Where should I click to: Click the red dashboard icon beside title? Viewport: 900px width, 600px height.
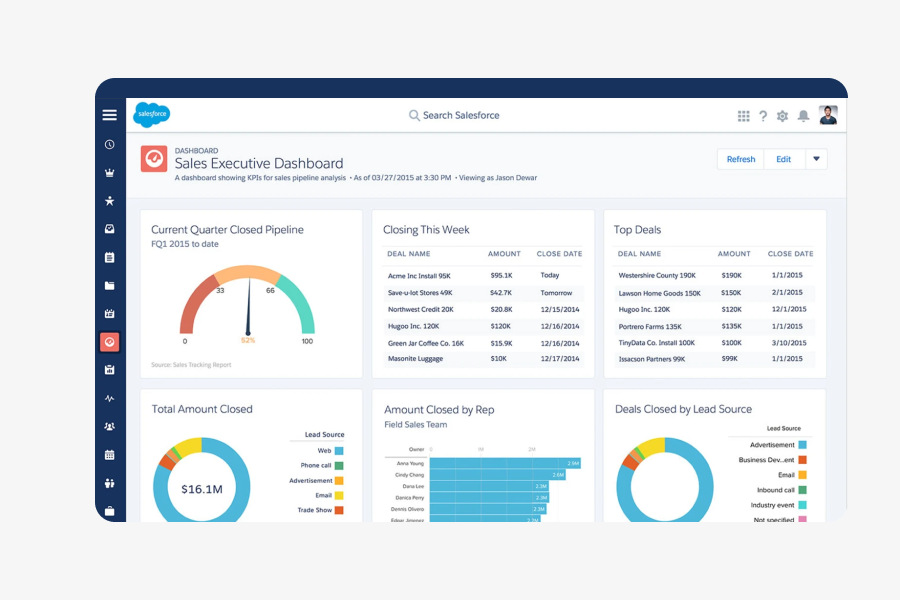154,158
